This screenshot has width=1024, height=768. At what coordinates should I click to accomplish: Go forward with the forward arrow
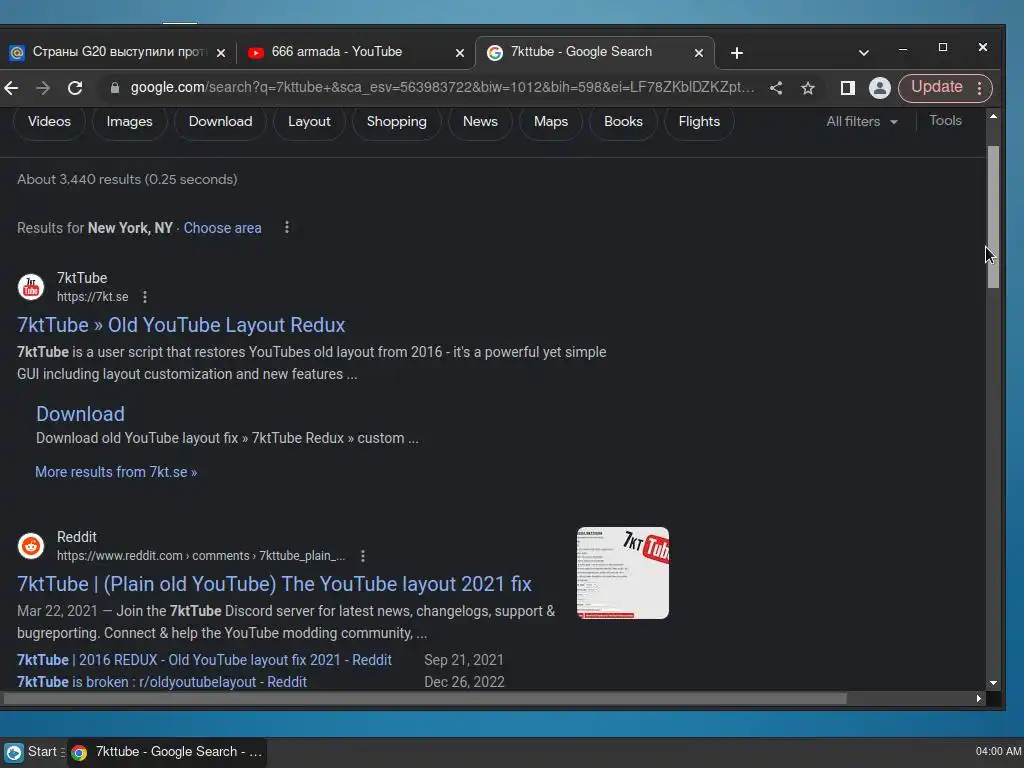click(x=43, y=88)
